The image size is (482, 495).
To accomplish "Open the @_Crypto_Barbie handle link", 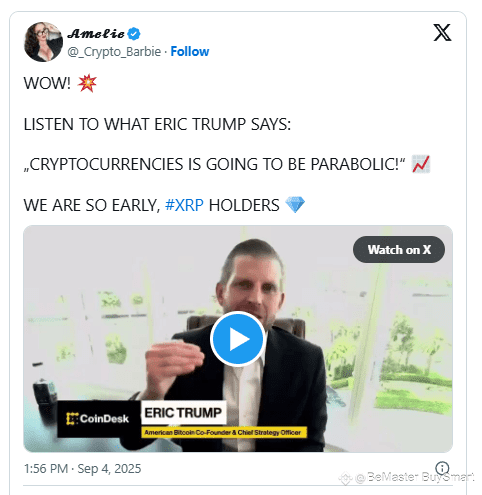I will tap(114, 52).
